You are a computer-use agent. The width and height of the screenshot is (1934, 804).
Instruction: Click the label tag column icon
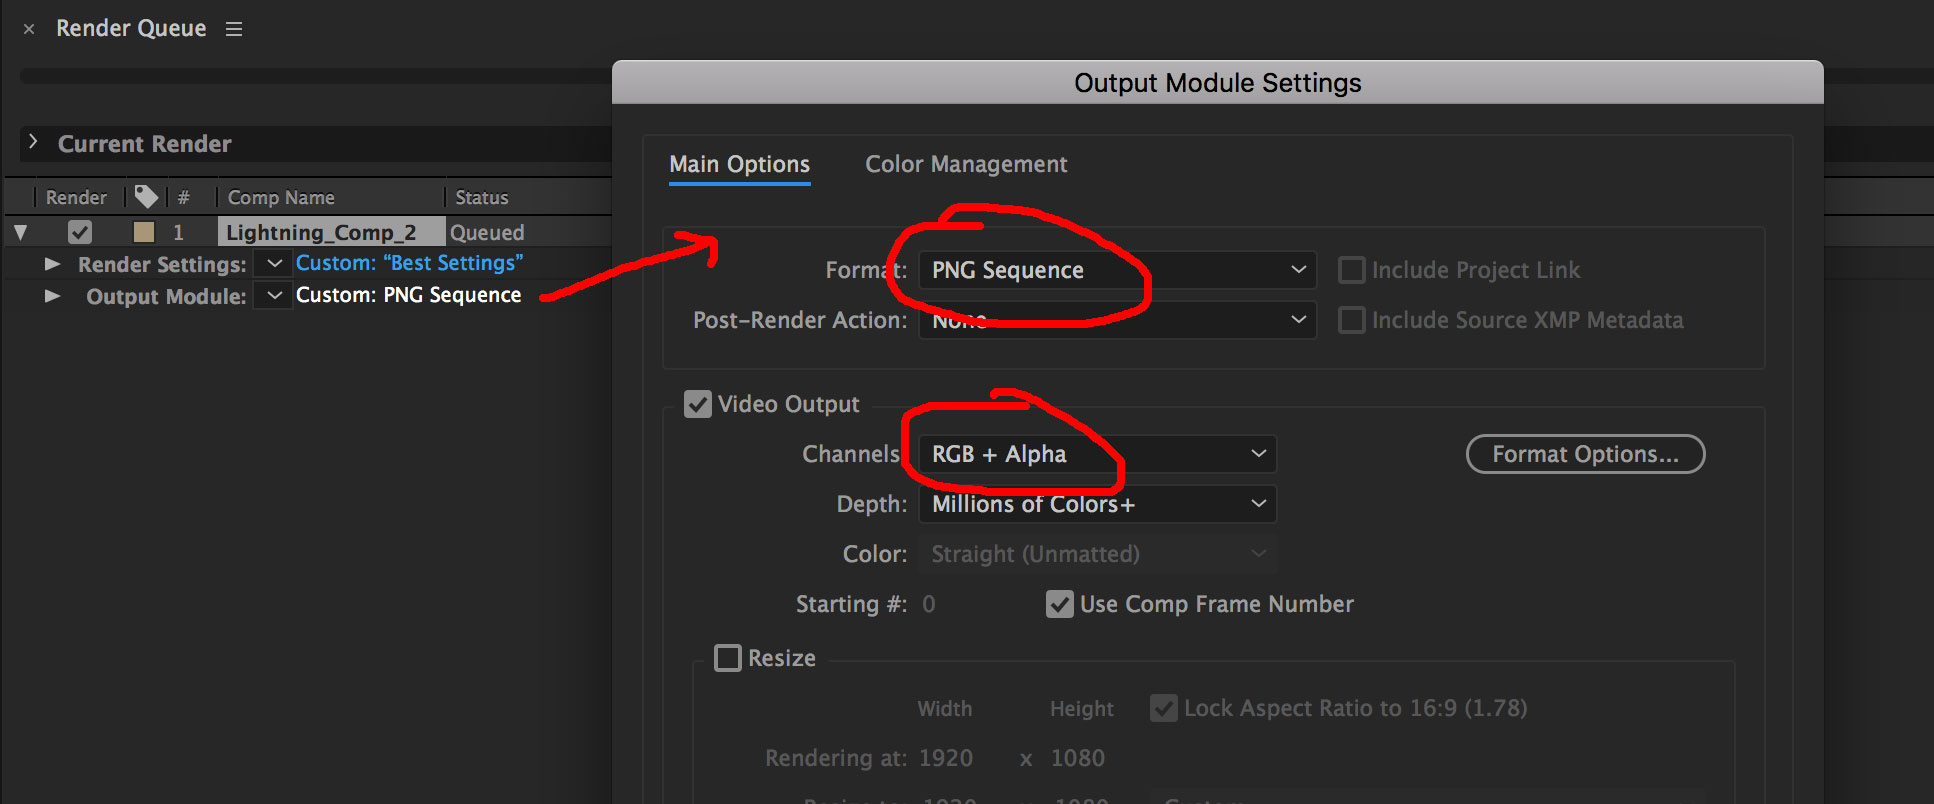click(x=146, y=196)
